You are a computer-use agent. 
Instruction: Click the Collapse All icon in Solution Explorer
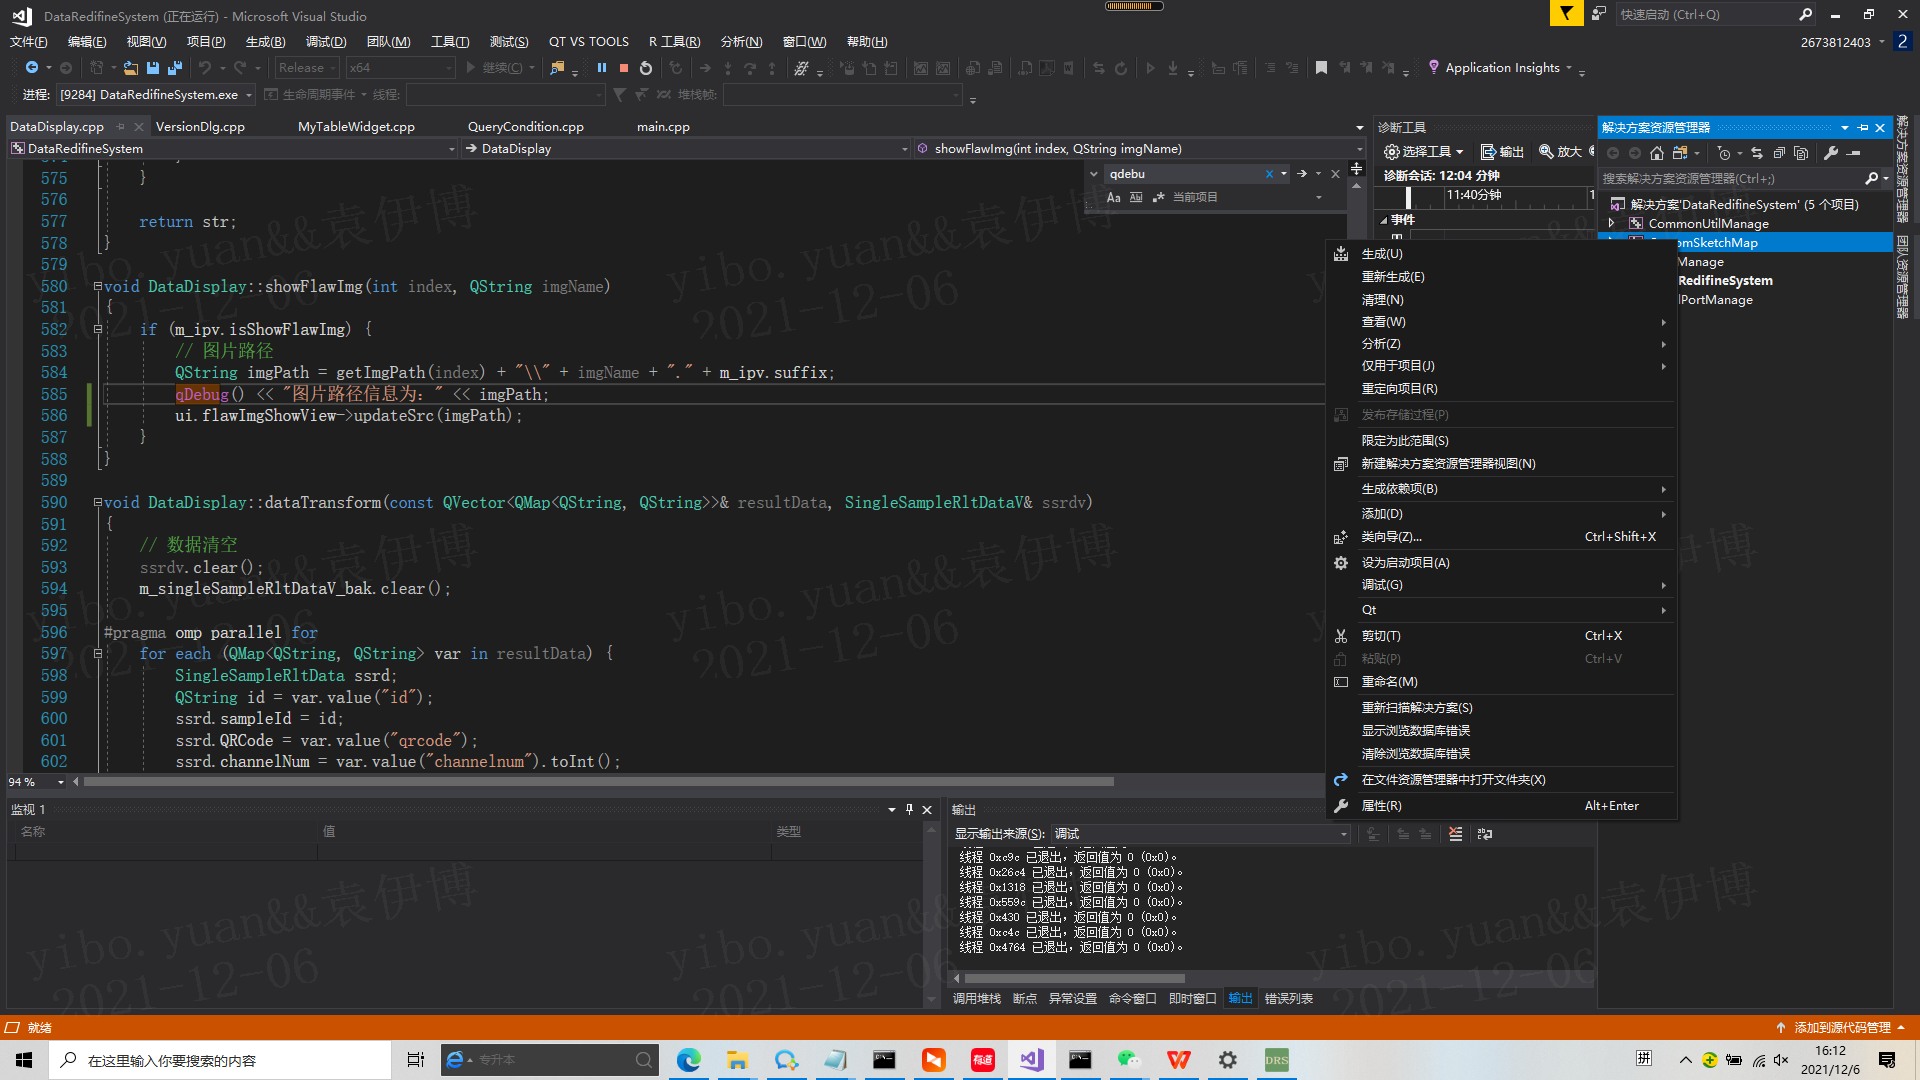[x=1780, y=152]
